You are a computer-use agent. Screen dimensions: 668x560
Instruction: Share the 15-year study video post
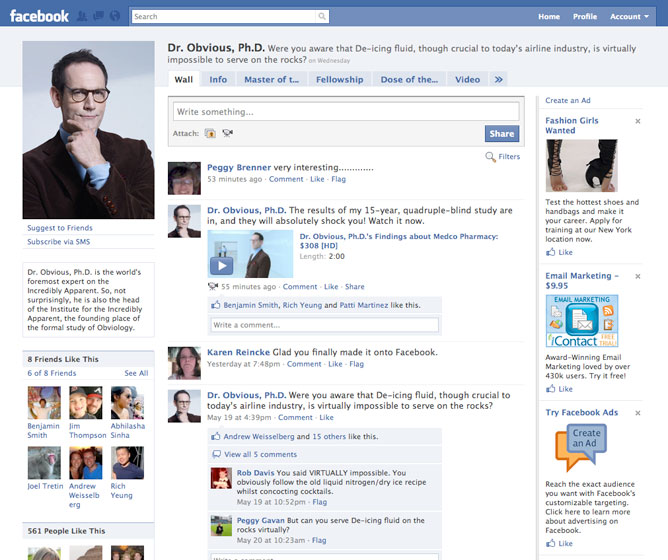point(354,286)
